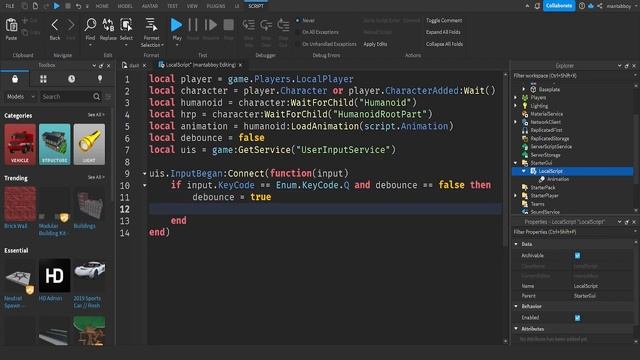
Task: Open the Find magnifier tool
Action: [90, 25]
